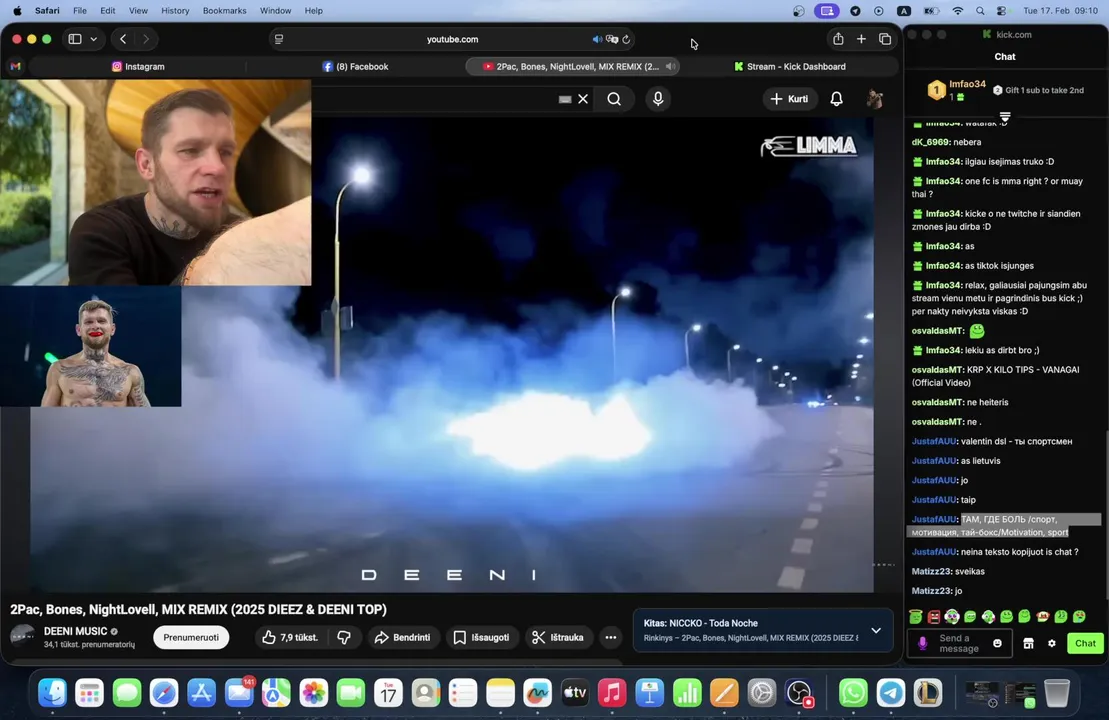
Task: Click the YouTube search magnifier icon
Action: (x=614, y=99)
